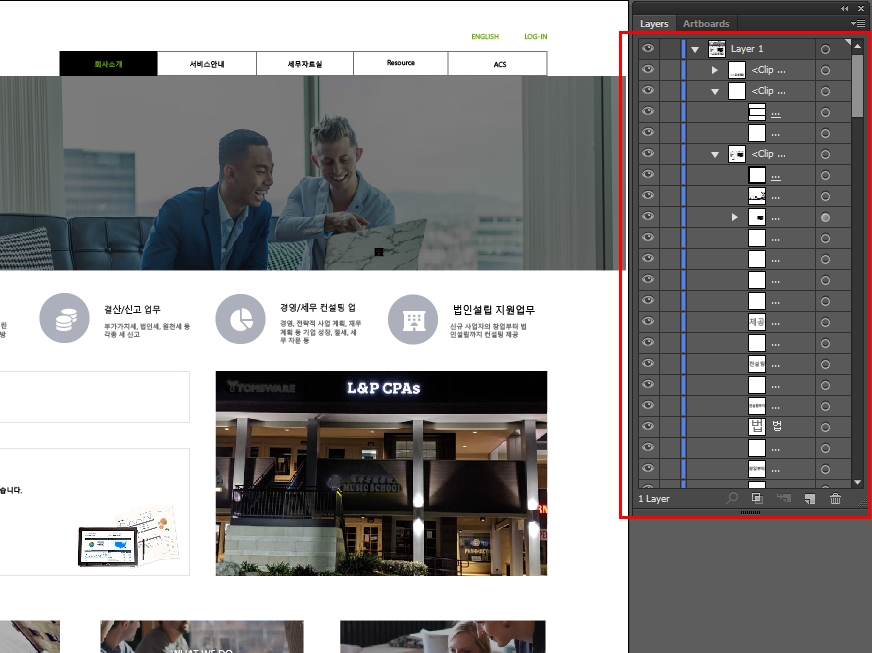Select the 세무자료실 menu item on the artboard
Screen dimensions: 872x653
pyautogui.click(x=305, y=64)
